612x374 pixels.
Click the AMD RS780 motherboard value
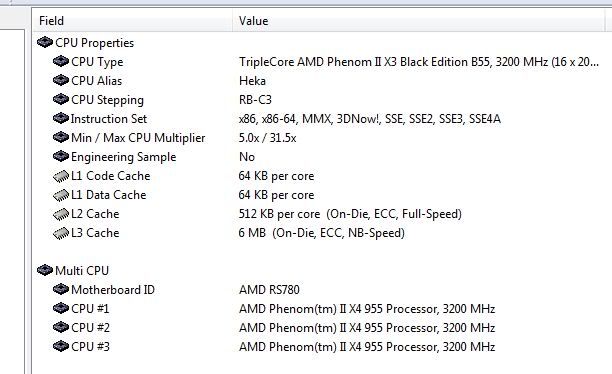pyautogui.click(x=269, y=290)
